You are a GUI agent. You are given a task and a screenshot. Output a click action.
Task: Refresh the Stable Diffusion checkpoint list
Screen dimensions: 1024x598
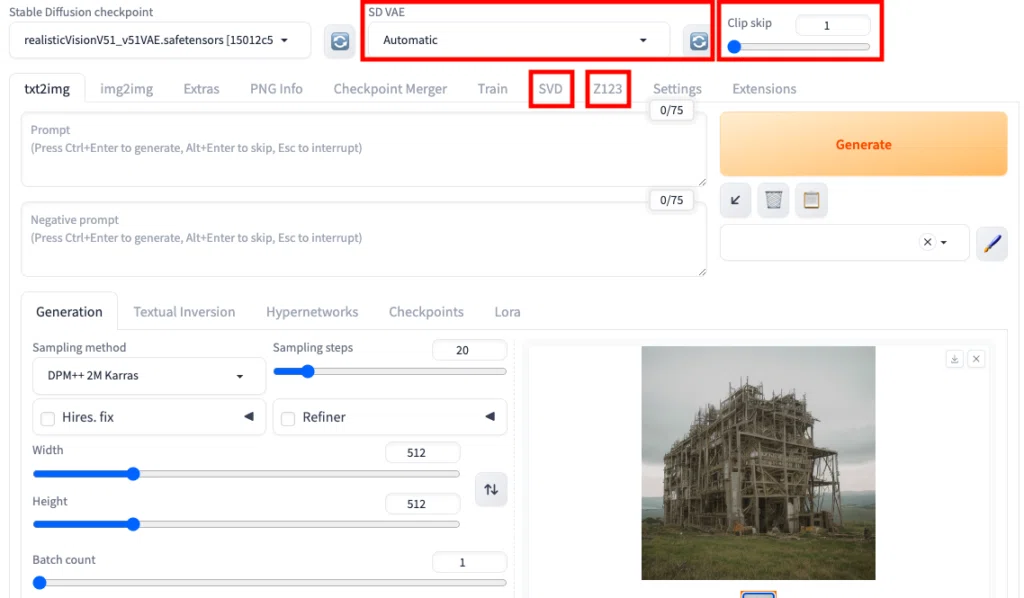tap(340, 41)
